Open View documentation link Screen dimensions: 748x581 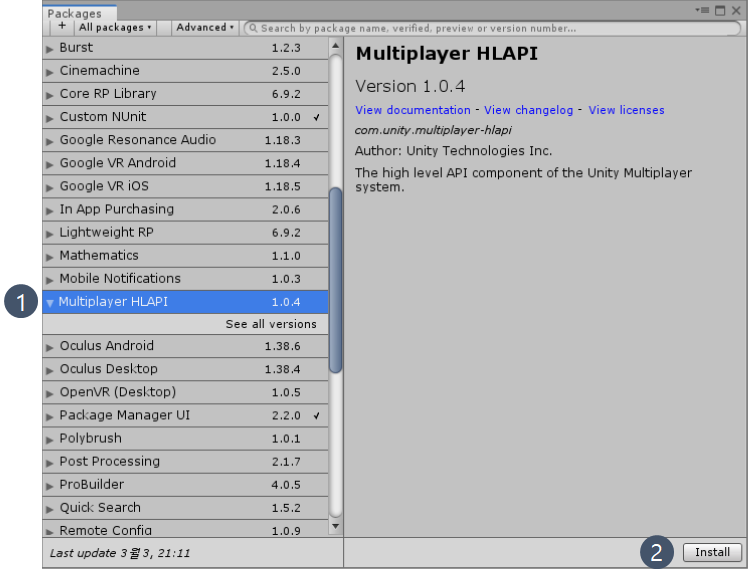(x=413, y=110)
